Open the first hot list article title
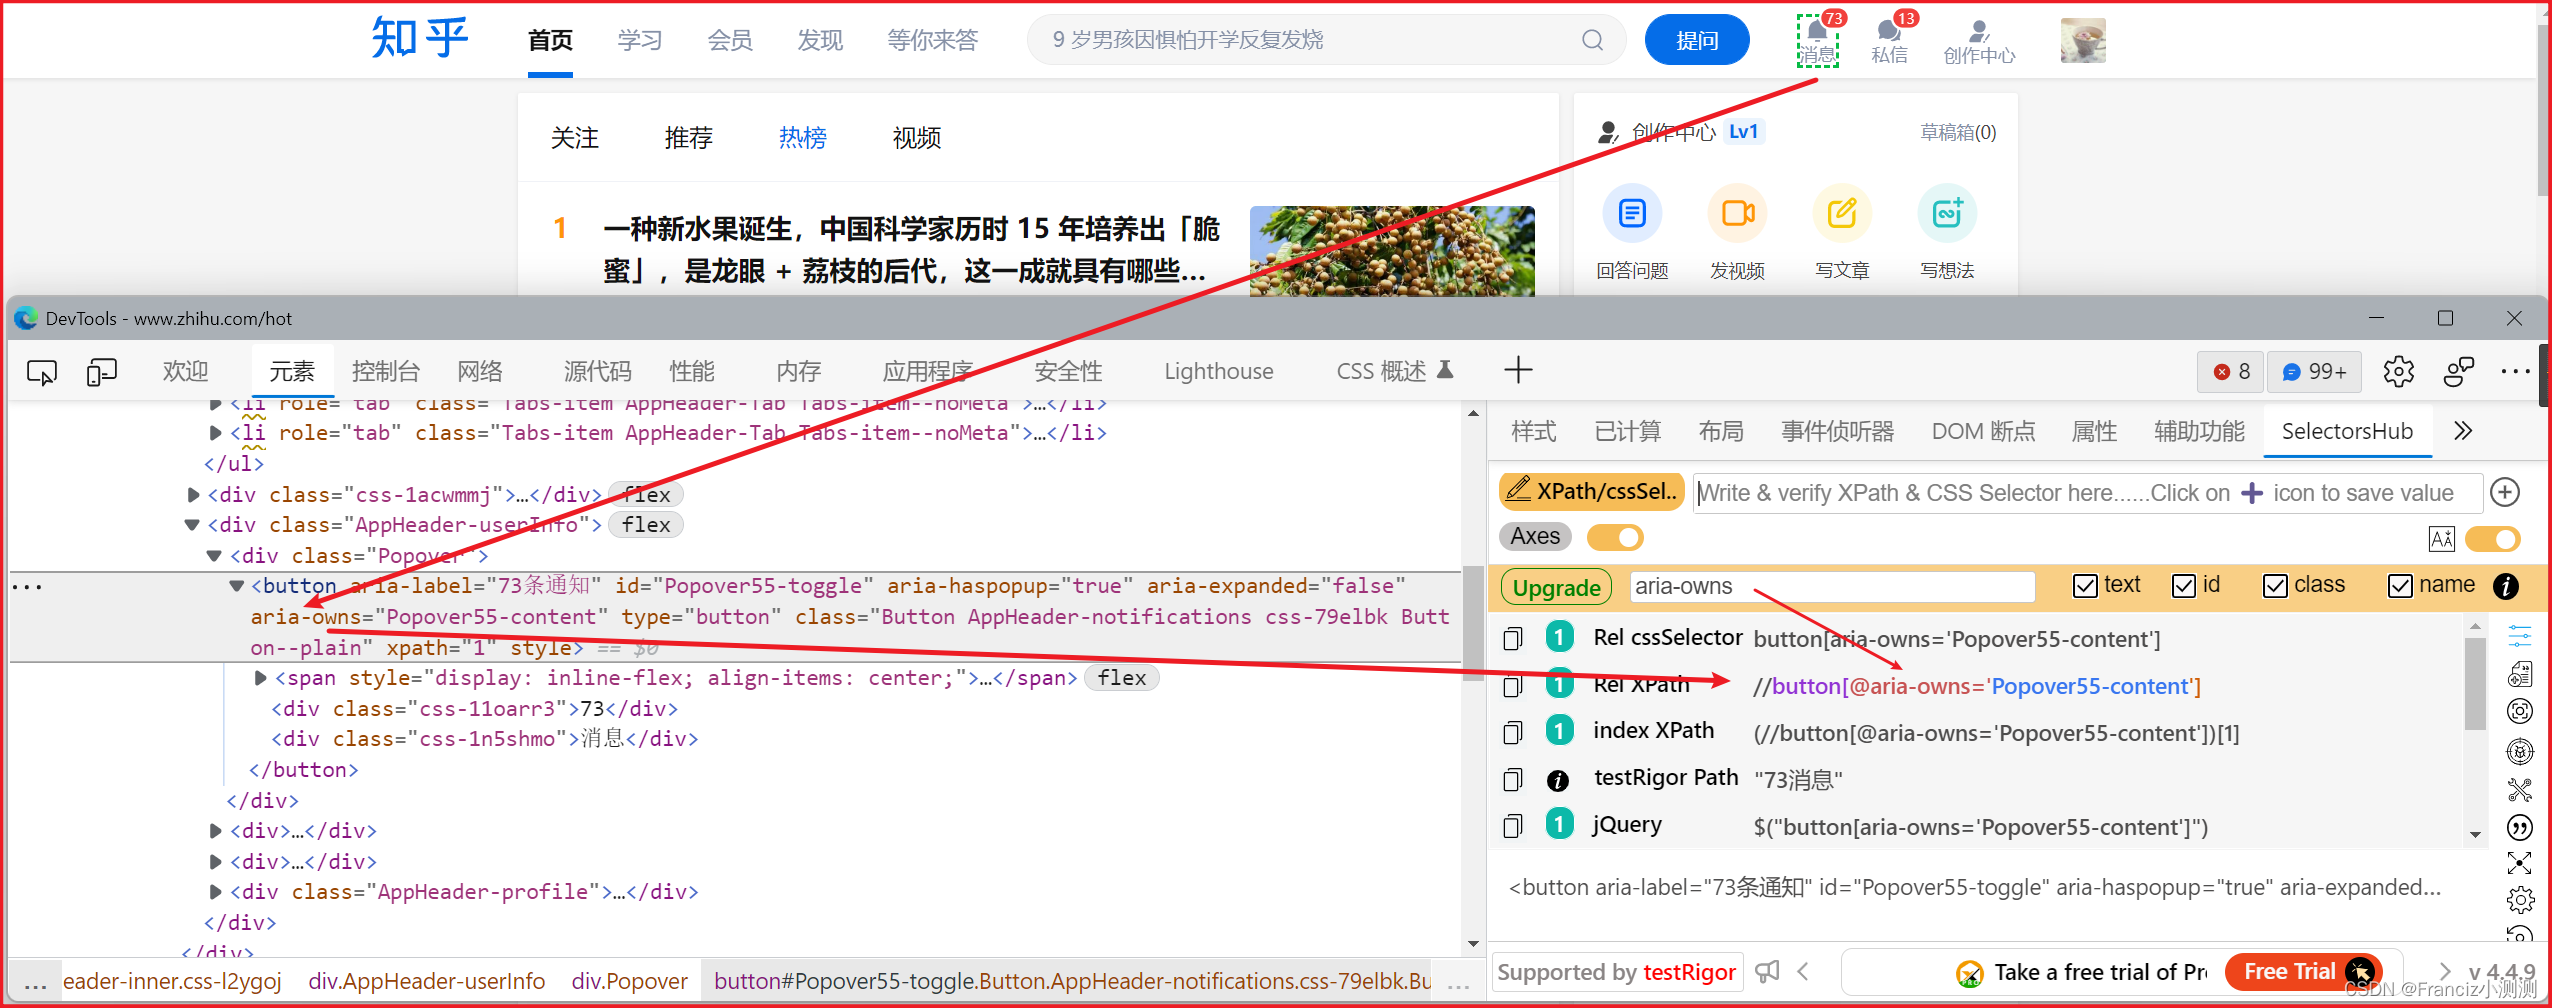 pos(911,250)
